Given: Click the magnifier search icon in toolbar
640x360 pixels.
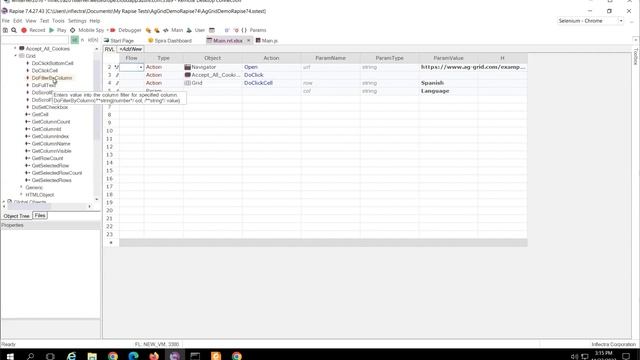Looking at the screenshot, I should tap(14, 30).
